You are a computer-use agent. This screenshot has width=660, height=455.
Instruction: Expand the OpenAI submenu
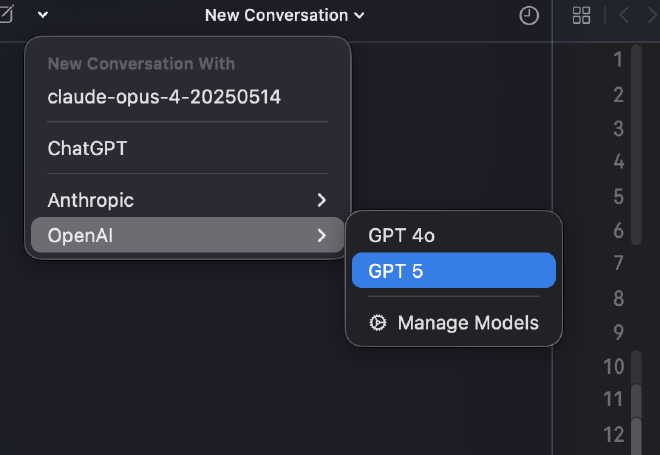pos(188,235)
